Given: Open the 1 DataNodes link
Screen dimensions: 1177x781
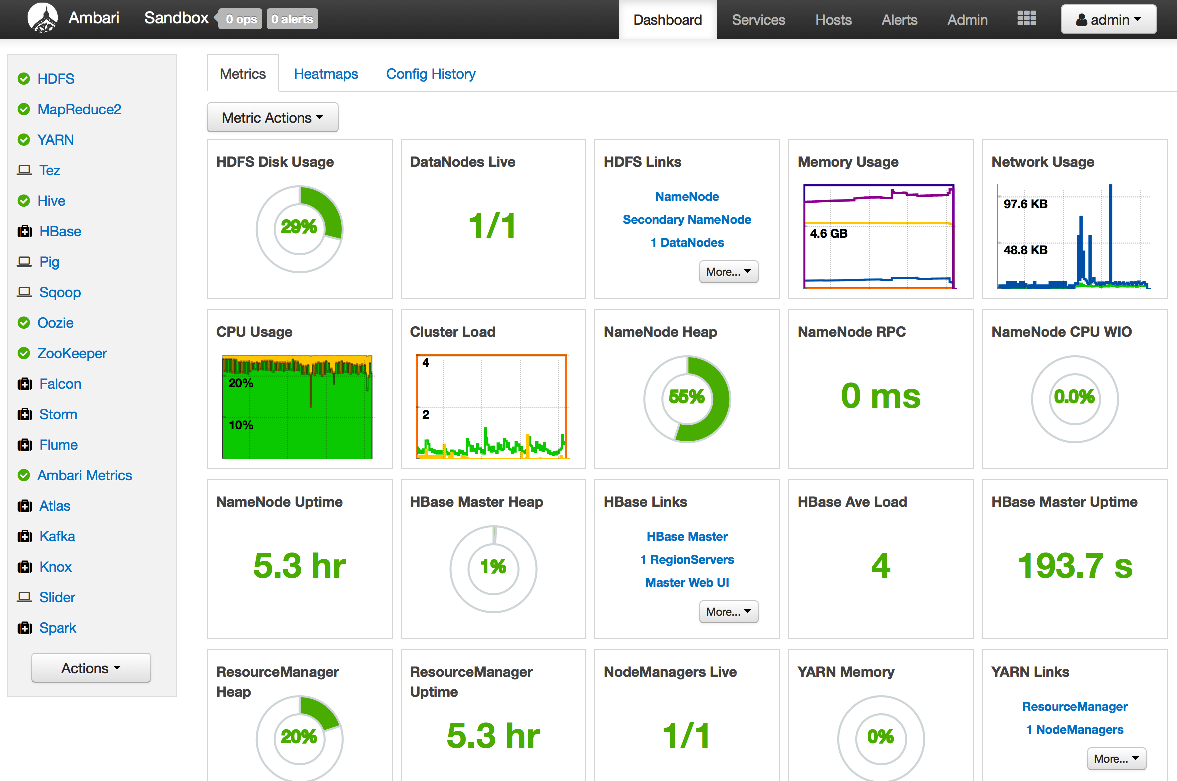Looking at the screenshot, I should (x=687, y=243).
